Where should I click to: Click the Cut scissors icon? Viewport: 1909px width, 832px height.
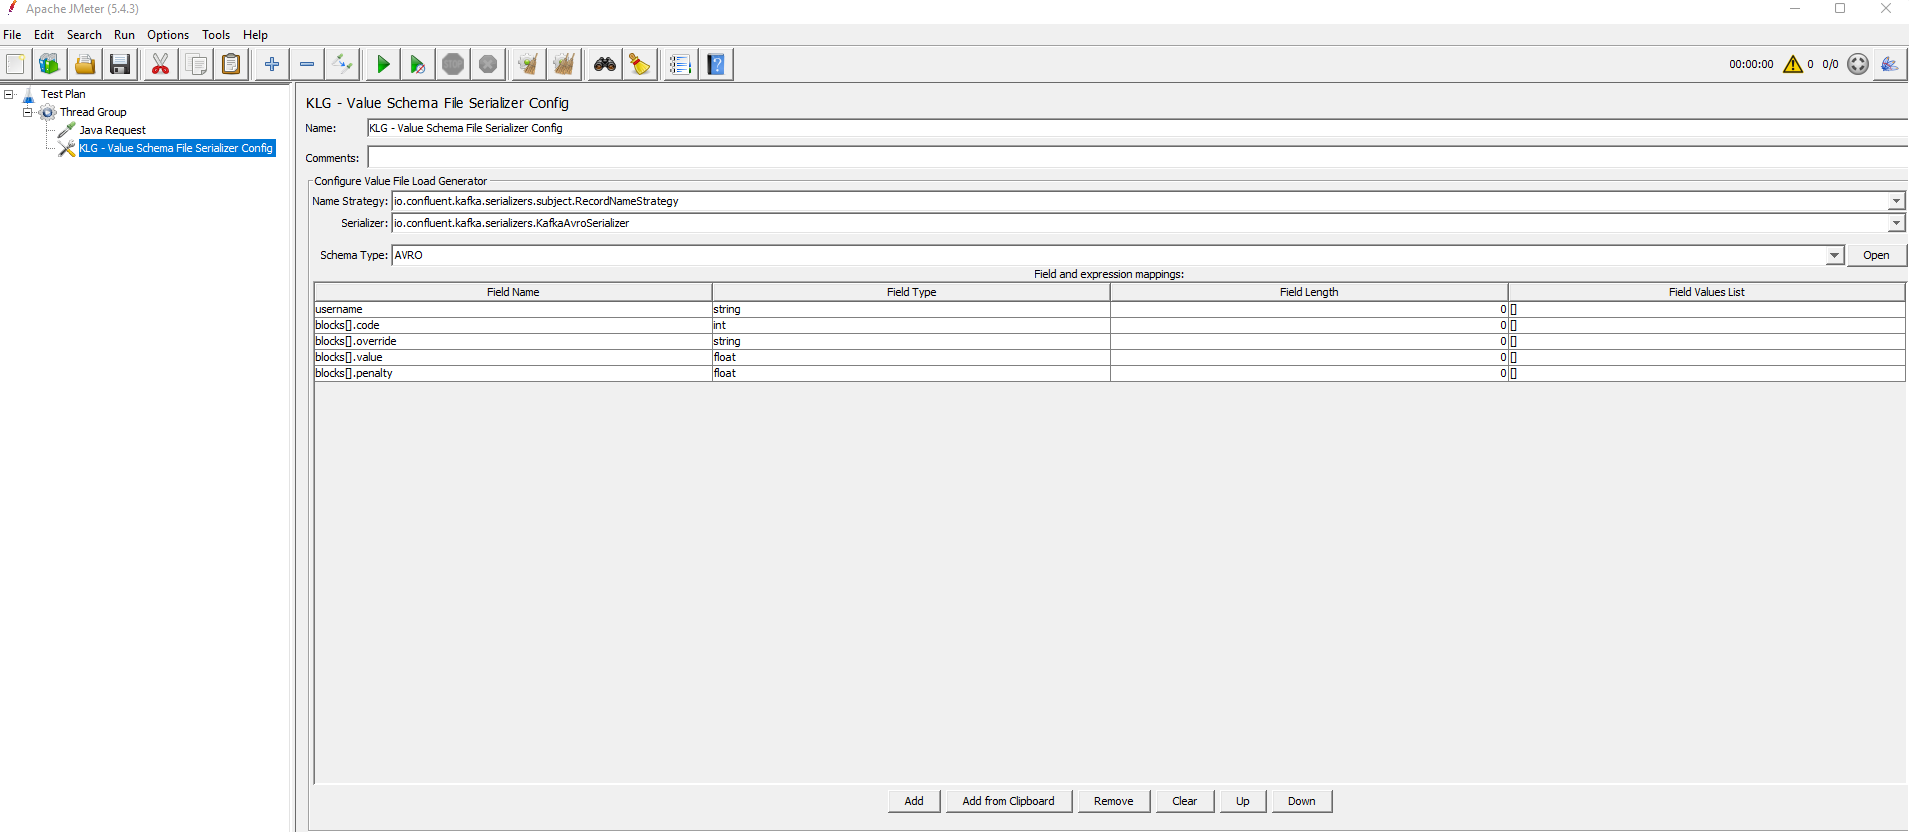click(160, 64)
